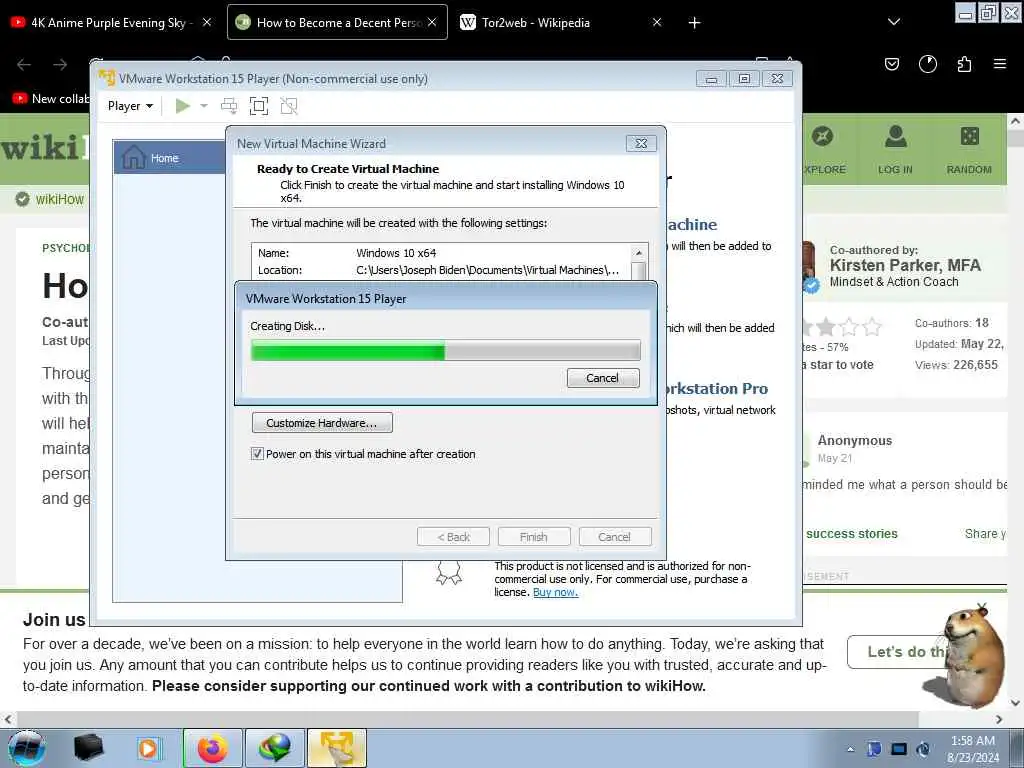This screenshot has height=768, width=1024.
Task: Click the Let's do this donation button
Action: [x=898, y=651]
